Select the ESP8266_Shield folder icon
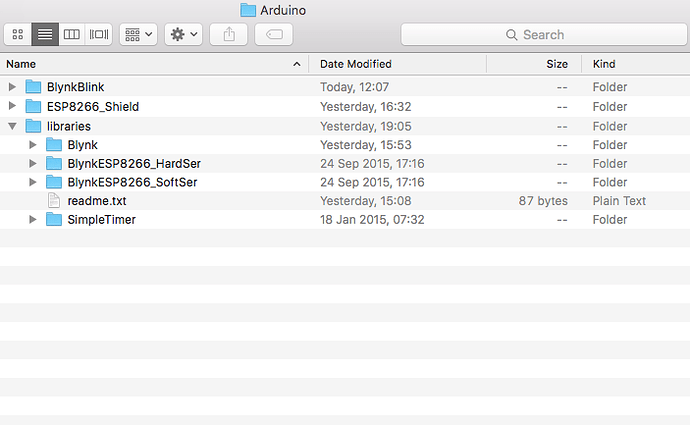The height and width of the screenshot is (425, 690). click(33, 106)
